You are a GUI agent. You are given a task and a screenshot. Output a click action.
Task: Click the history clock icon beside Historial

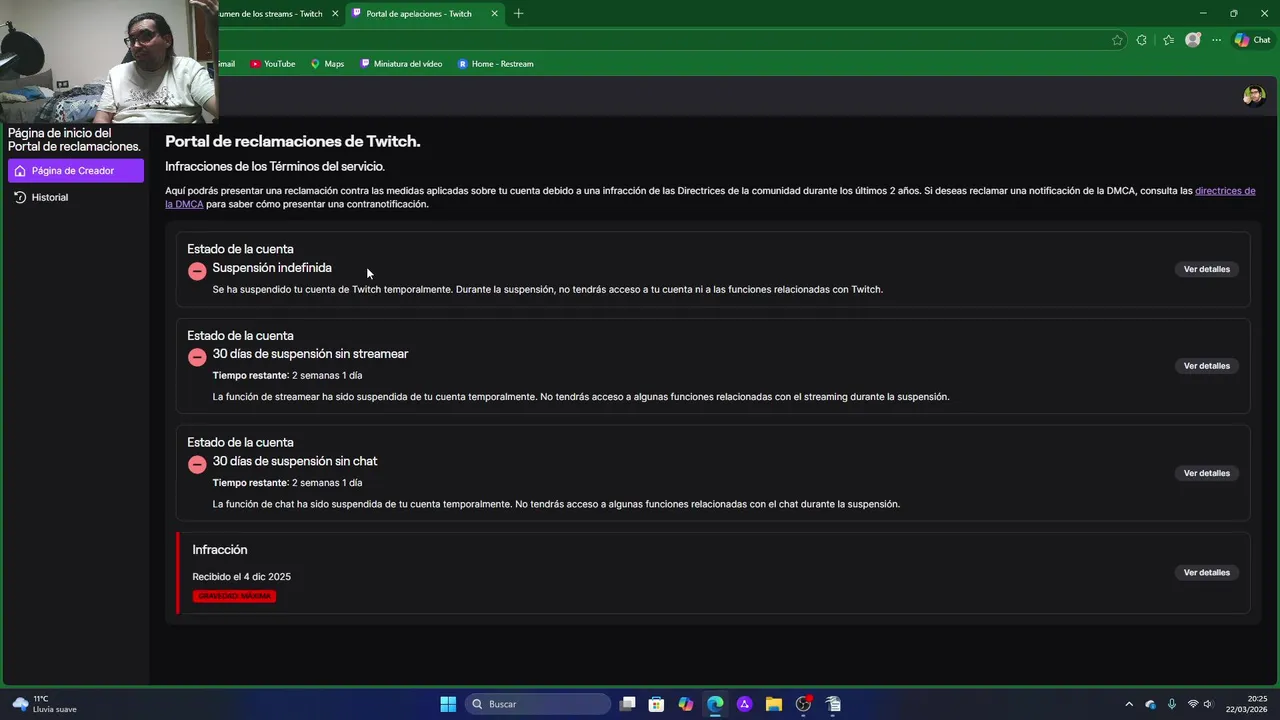tap(20, 197)
